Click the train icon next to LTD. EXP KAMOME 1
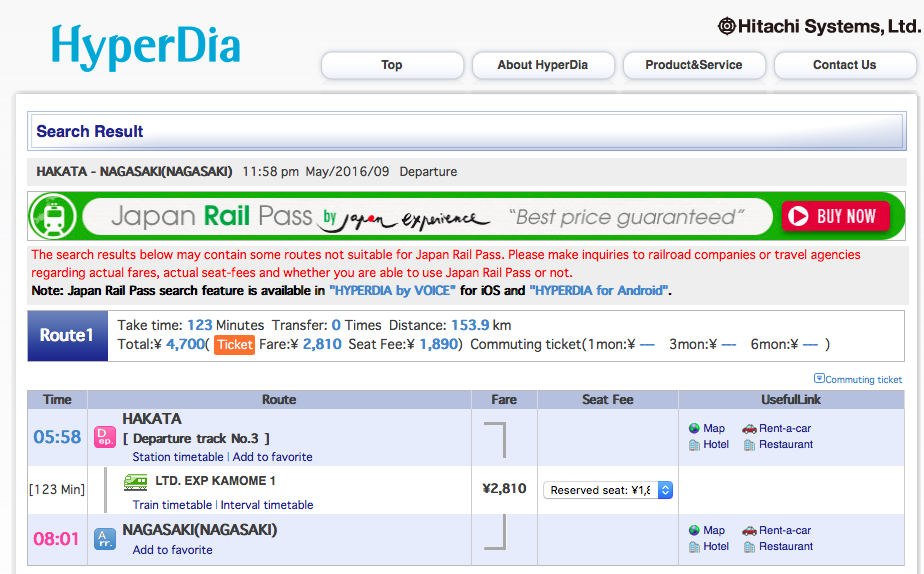This screenshot has width=924, height=574. click(x=136, y=482)
